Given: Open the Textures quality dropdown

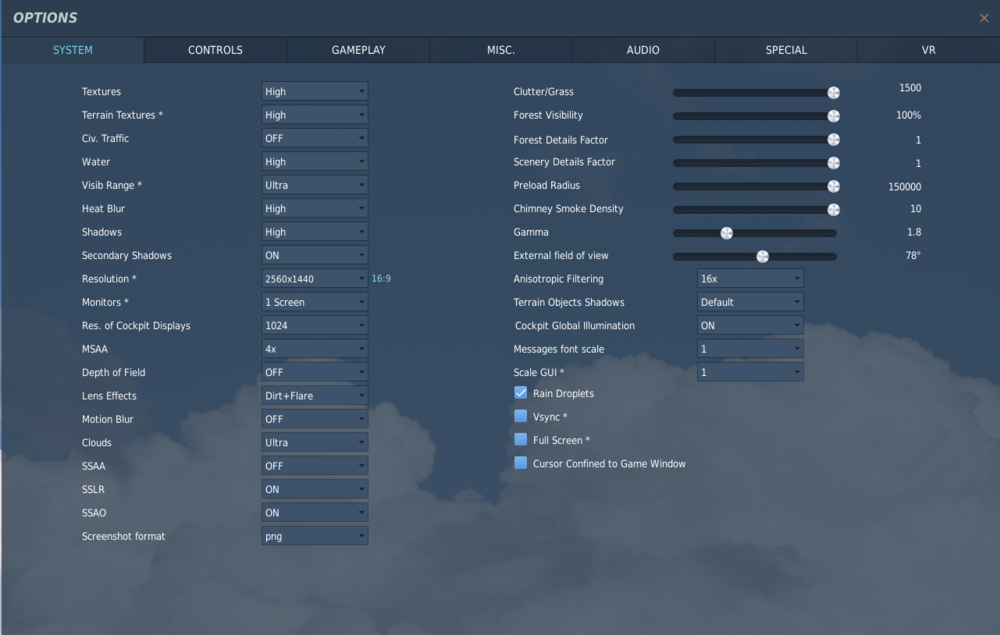Looking at the screenshot, I should coord(314,91).
